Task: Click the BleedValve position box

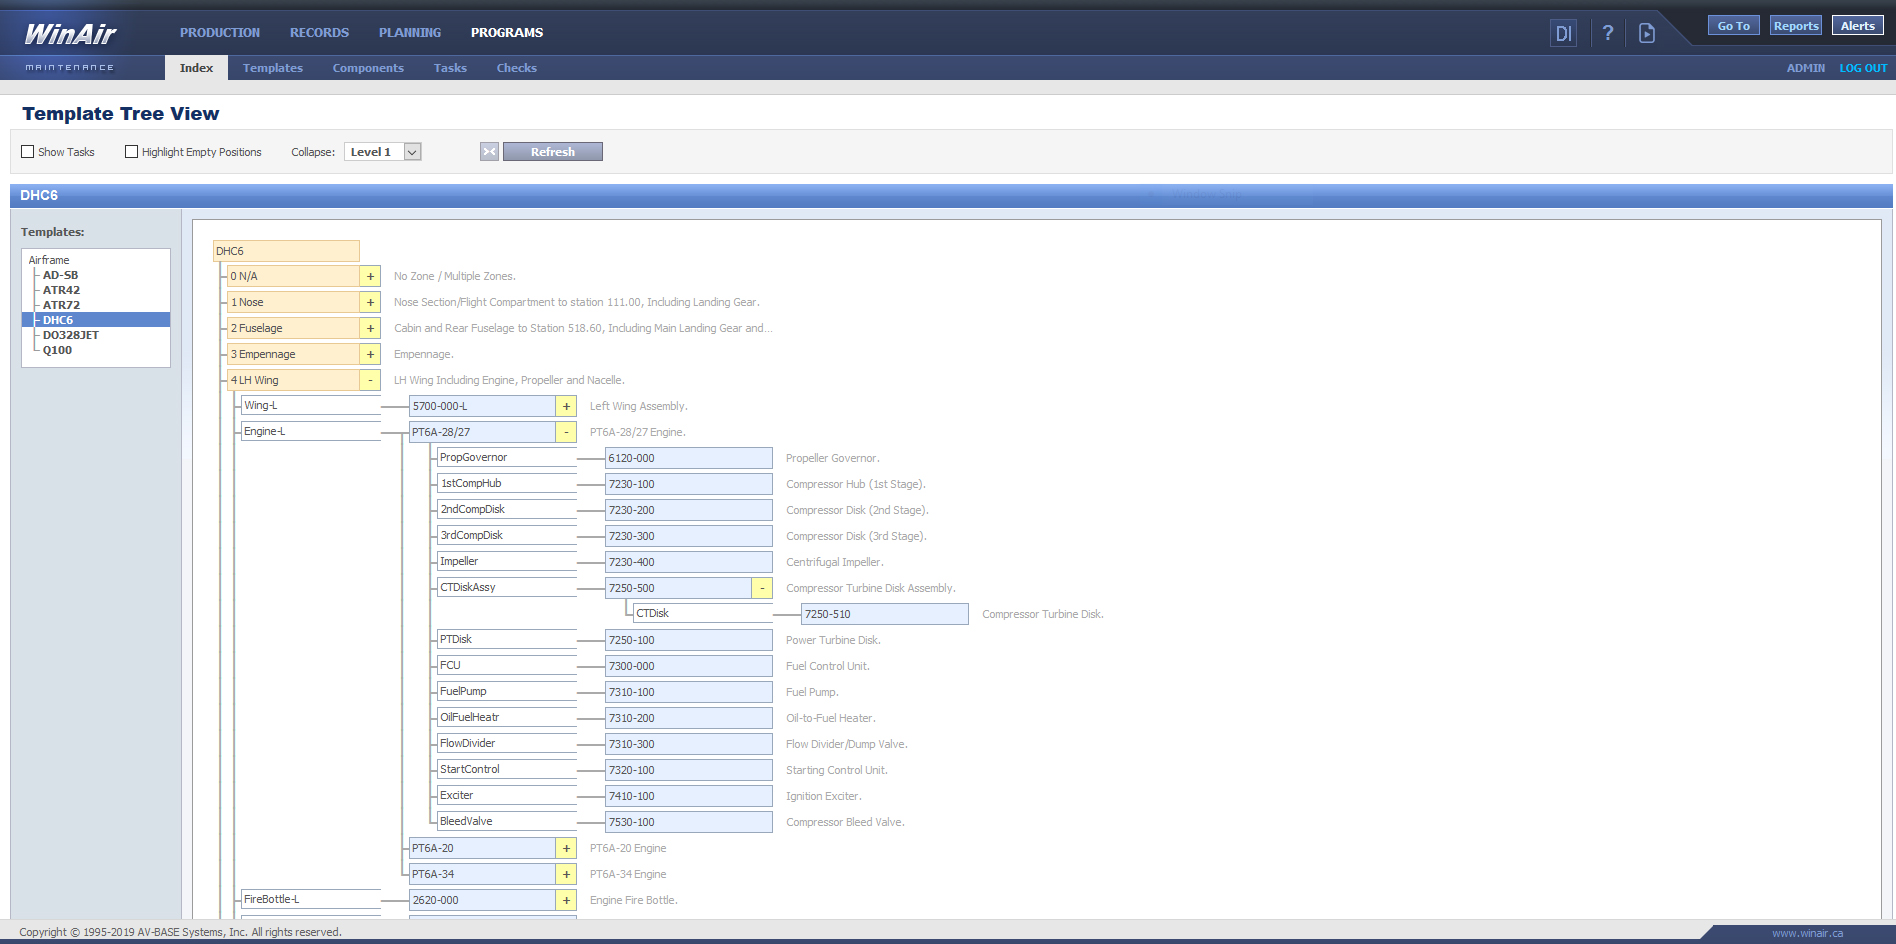Action: tap(507, 822)
